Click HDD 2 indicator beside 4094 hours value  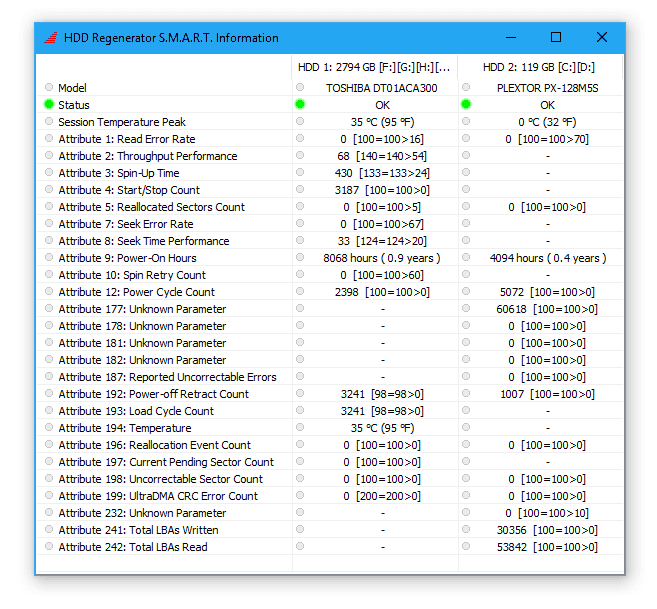click(x=466, y=257)
